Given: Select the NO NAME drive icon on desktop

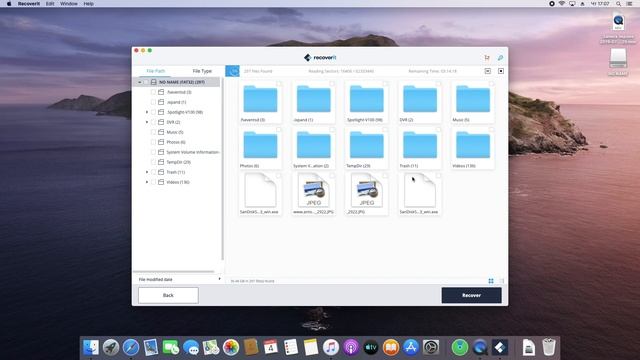Looking at the screenshot, I should pos(618,60).
